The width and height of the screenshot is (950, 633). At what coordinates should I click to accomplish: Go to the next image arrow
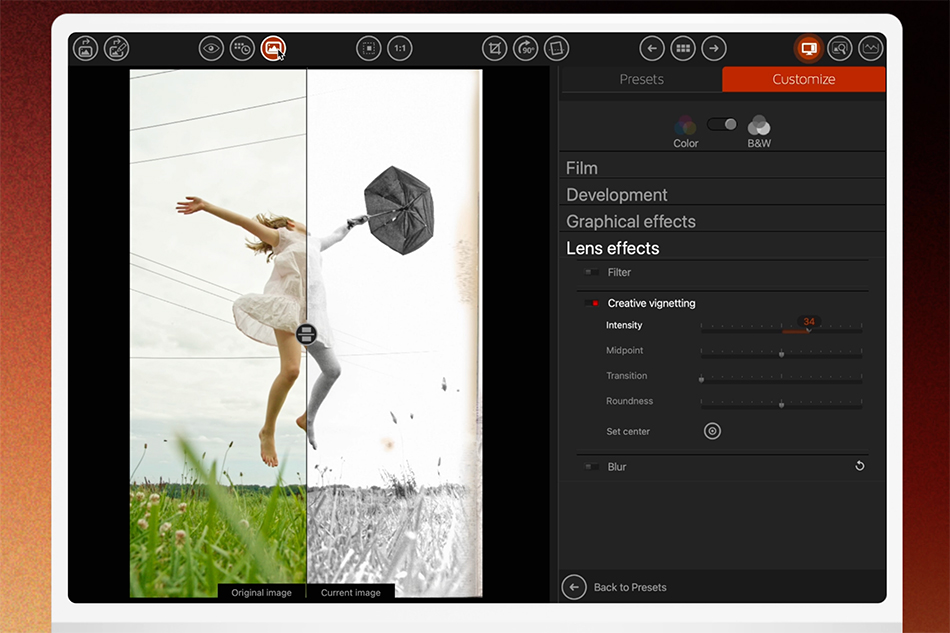(x=713, y=48)
